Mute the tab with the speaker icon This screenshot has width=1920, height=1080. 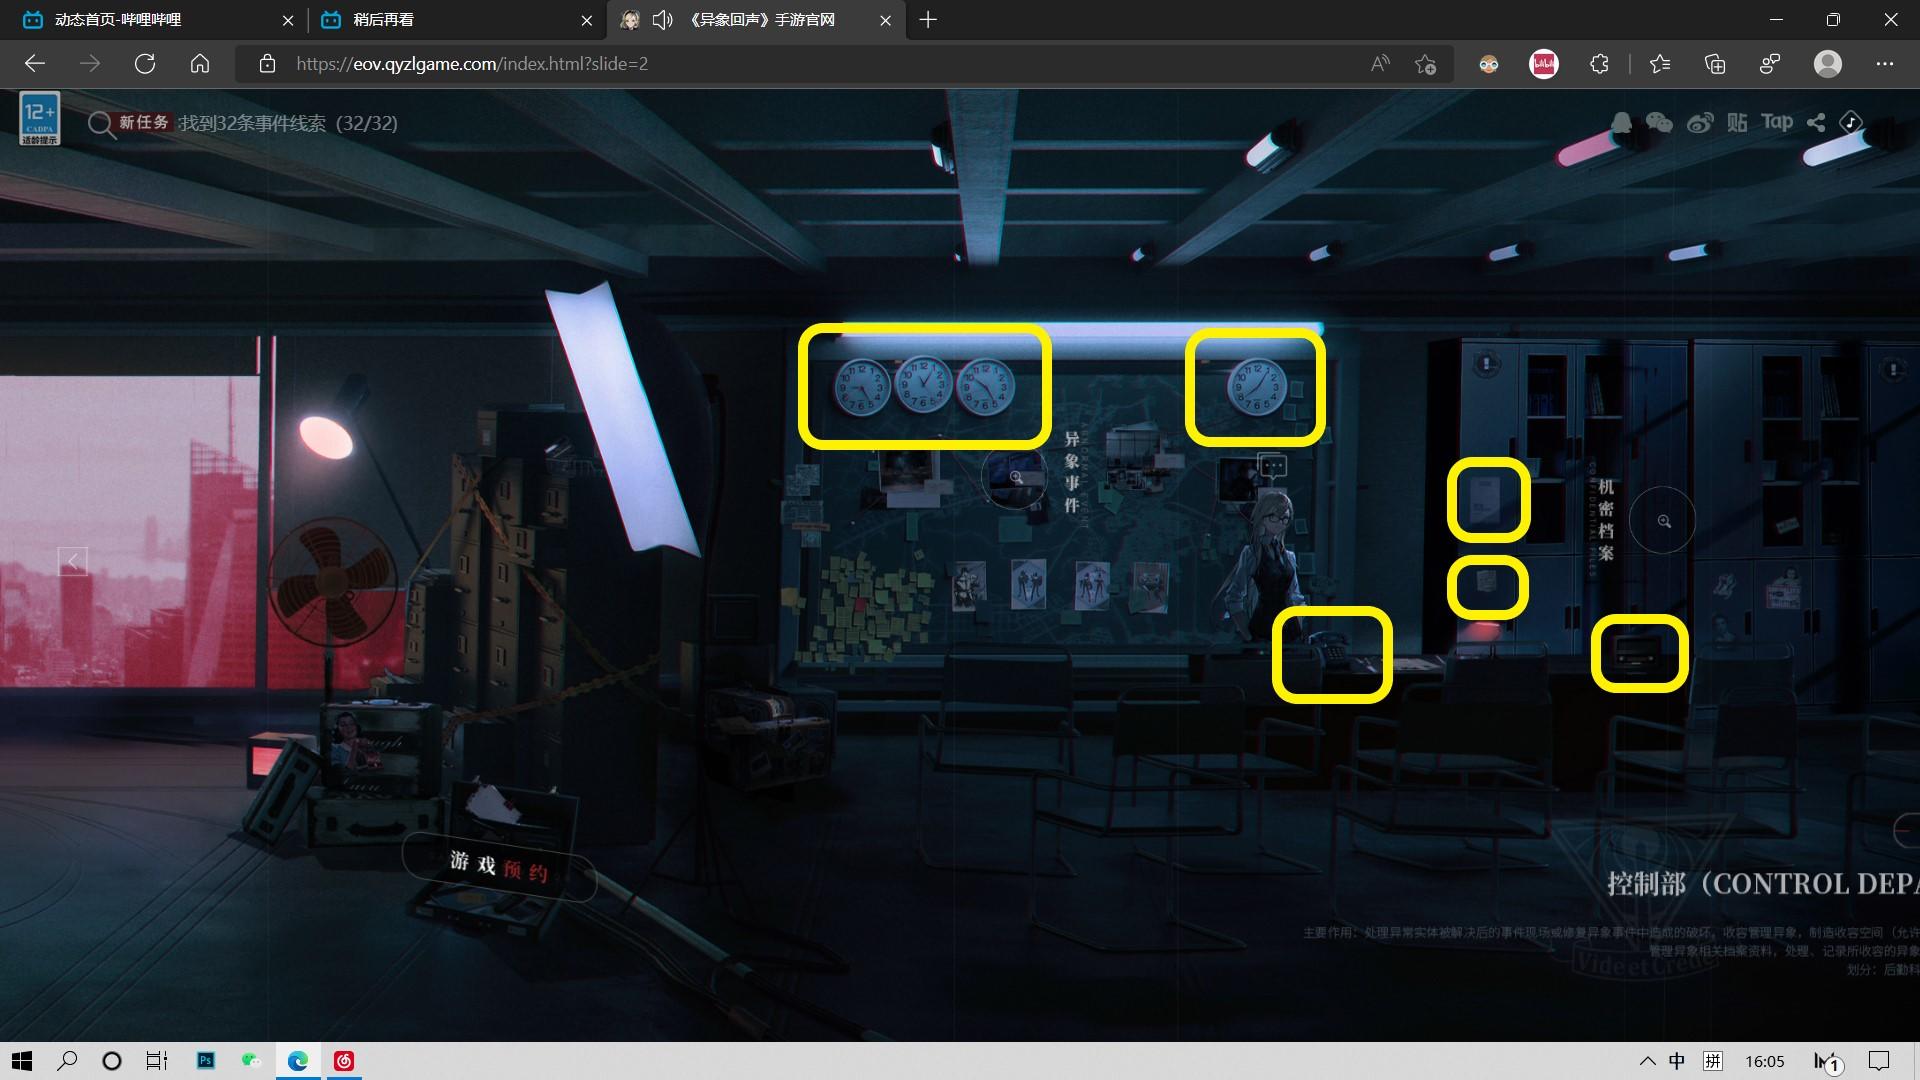(x=662, y=20)
